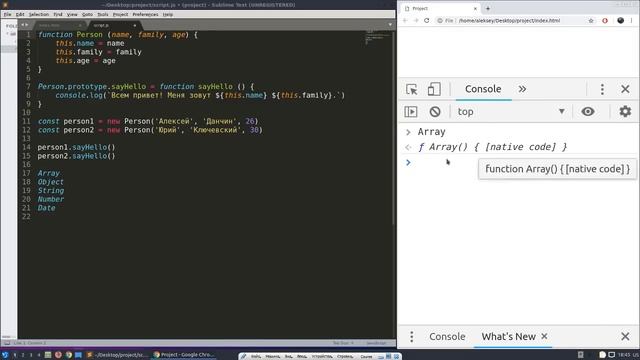Bookmark the page with the star icon
Viewport: 640px width, 360px height.
click(591, 20)
